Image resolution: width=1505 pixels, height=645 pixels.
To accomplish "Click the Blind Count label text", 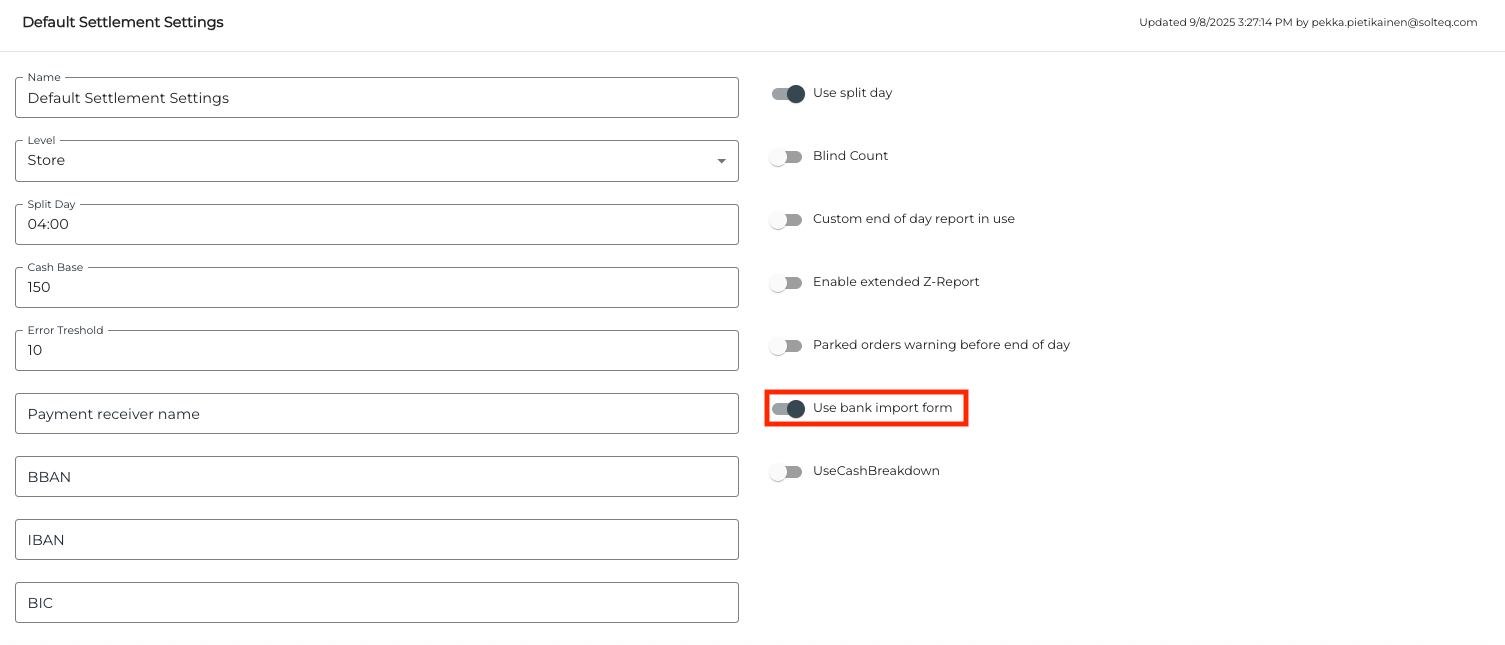I will pyautogui.click(x=850, y=156).
